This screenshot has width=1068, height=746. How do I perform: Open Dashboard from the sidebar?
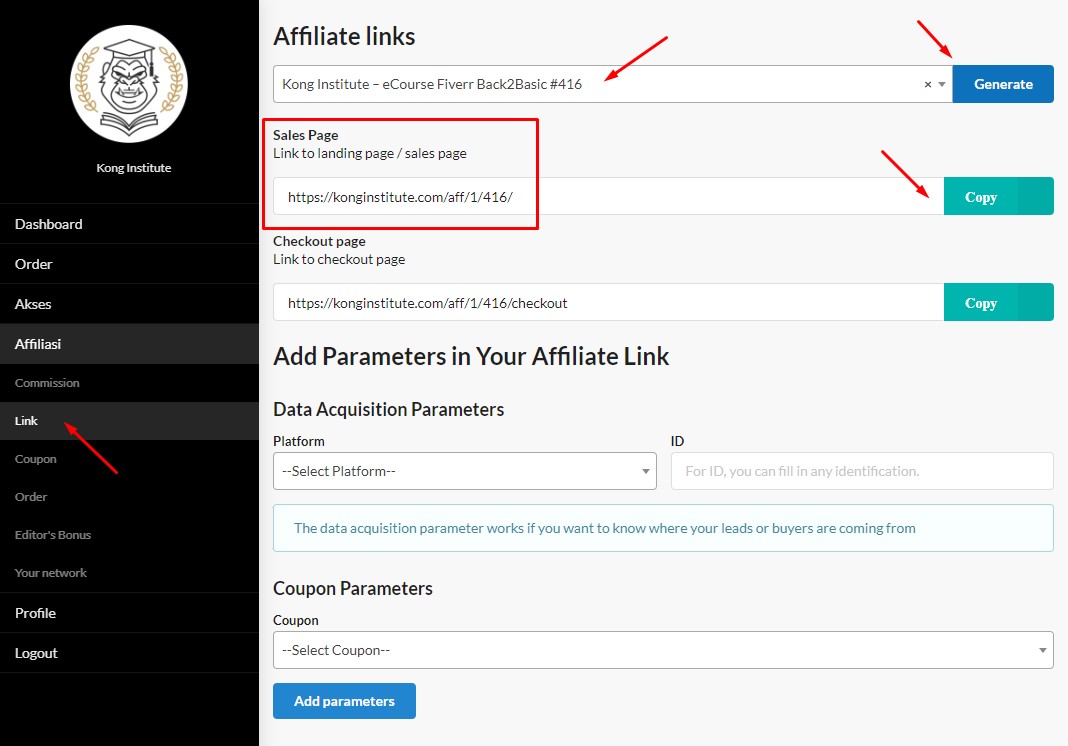[x=49, y=224]
